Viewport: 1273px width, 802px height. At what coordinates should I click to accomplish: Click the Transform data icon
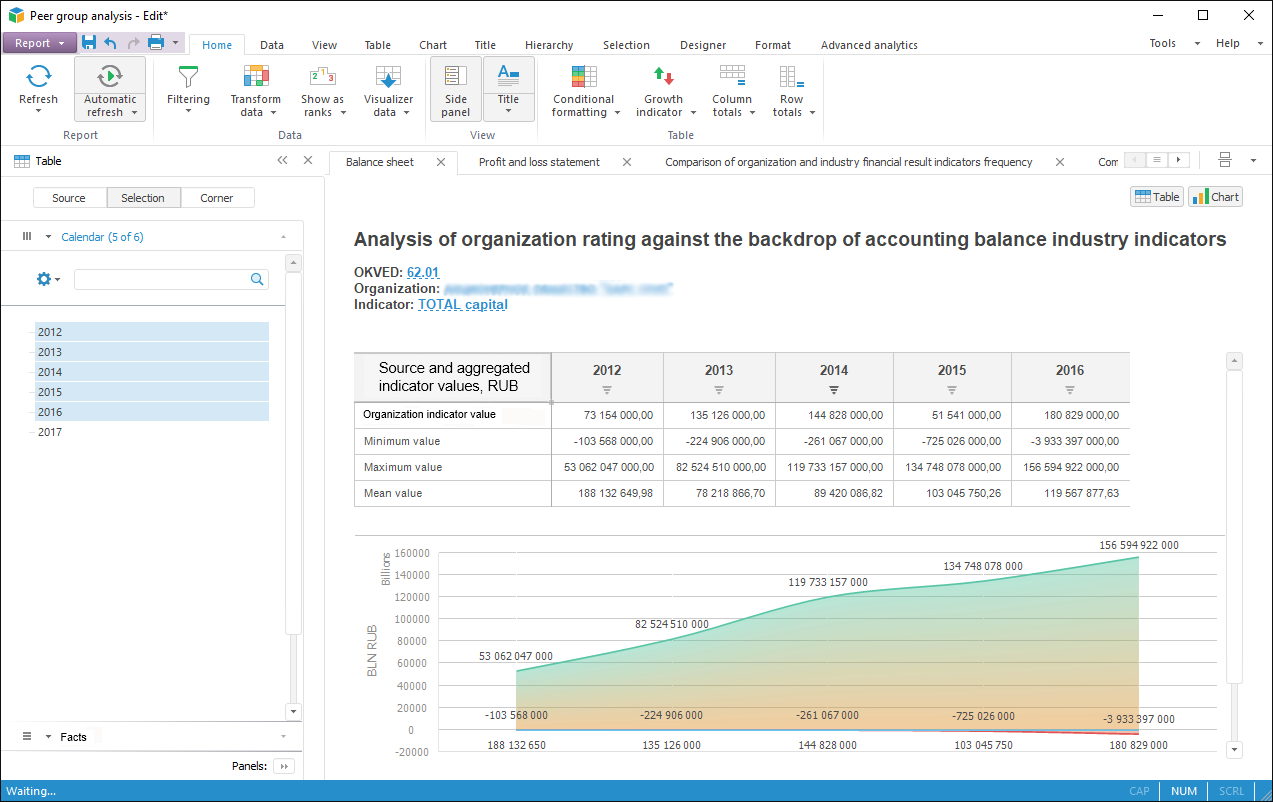point(256,78)
